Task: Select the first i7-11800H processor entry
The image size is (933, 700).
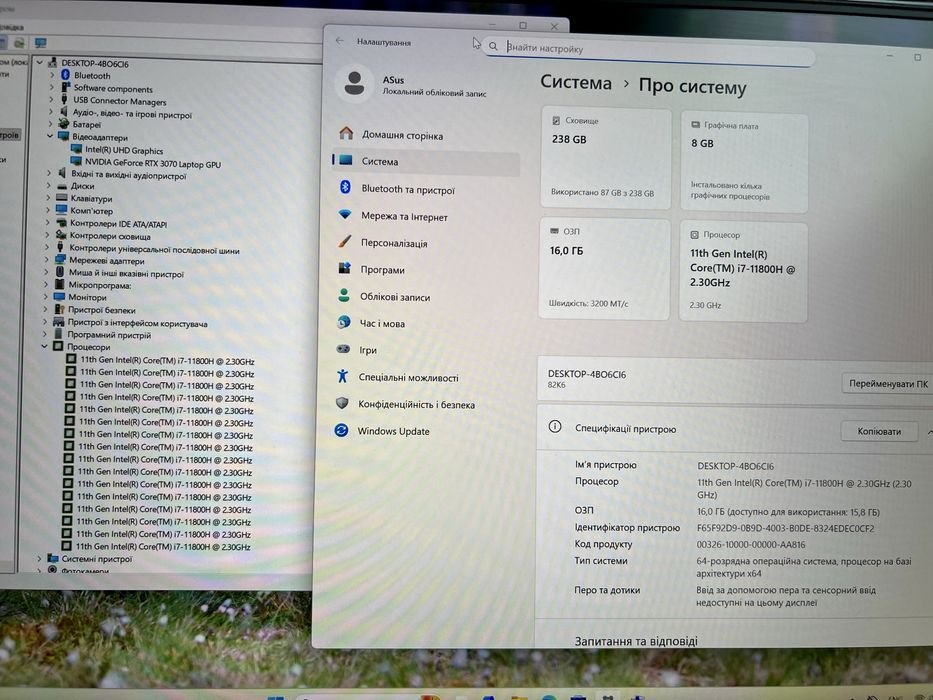Action: tap(159, 360)
